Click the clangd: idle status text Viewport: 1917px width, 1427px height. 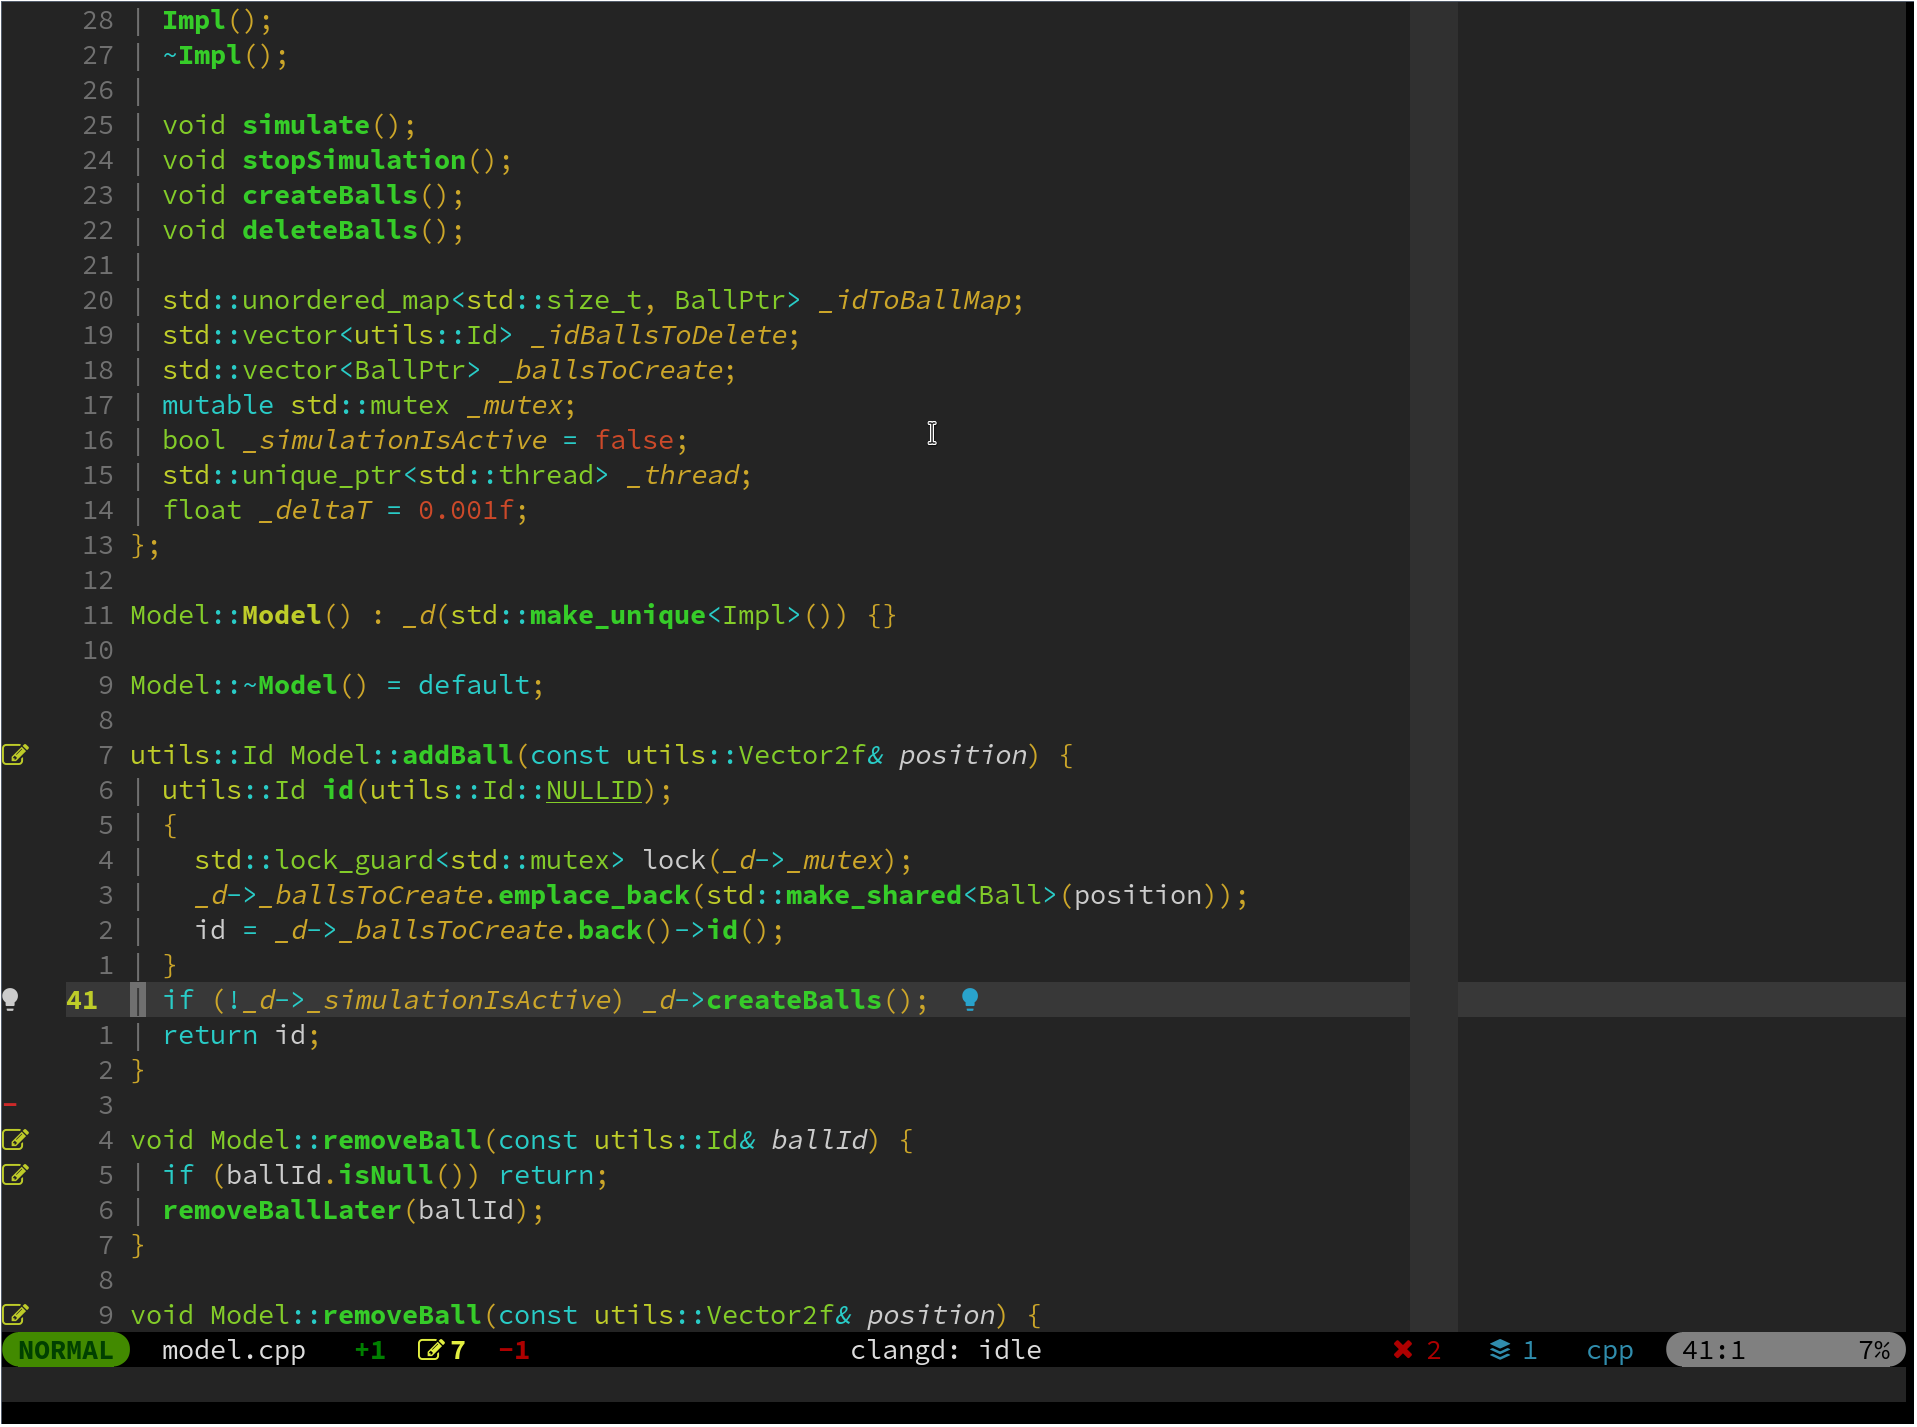point(945,1349)
